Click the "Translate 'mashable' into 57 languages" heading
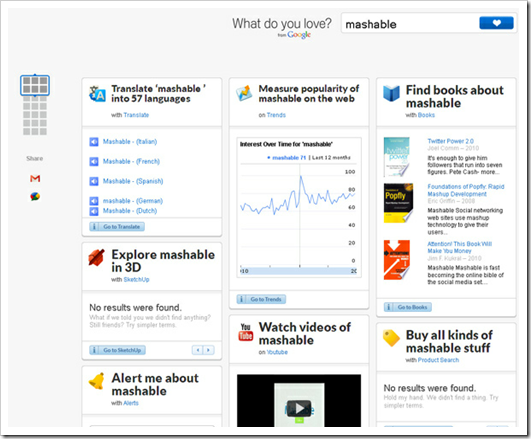 click(158, 93)
